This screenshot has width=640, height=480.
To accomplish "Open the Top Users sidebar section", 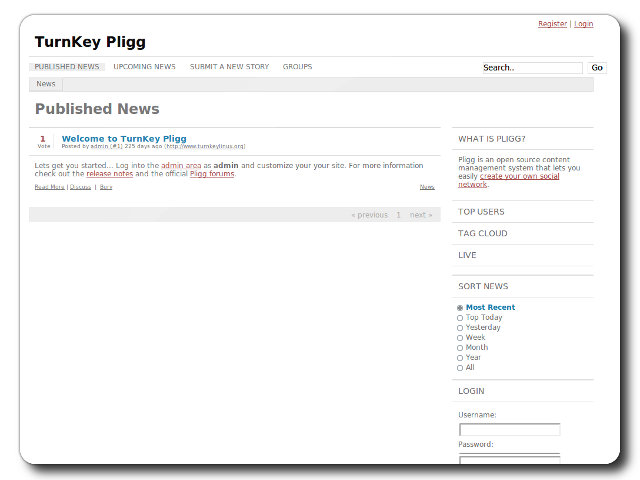I will (x=481, y=212).
